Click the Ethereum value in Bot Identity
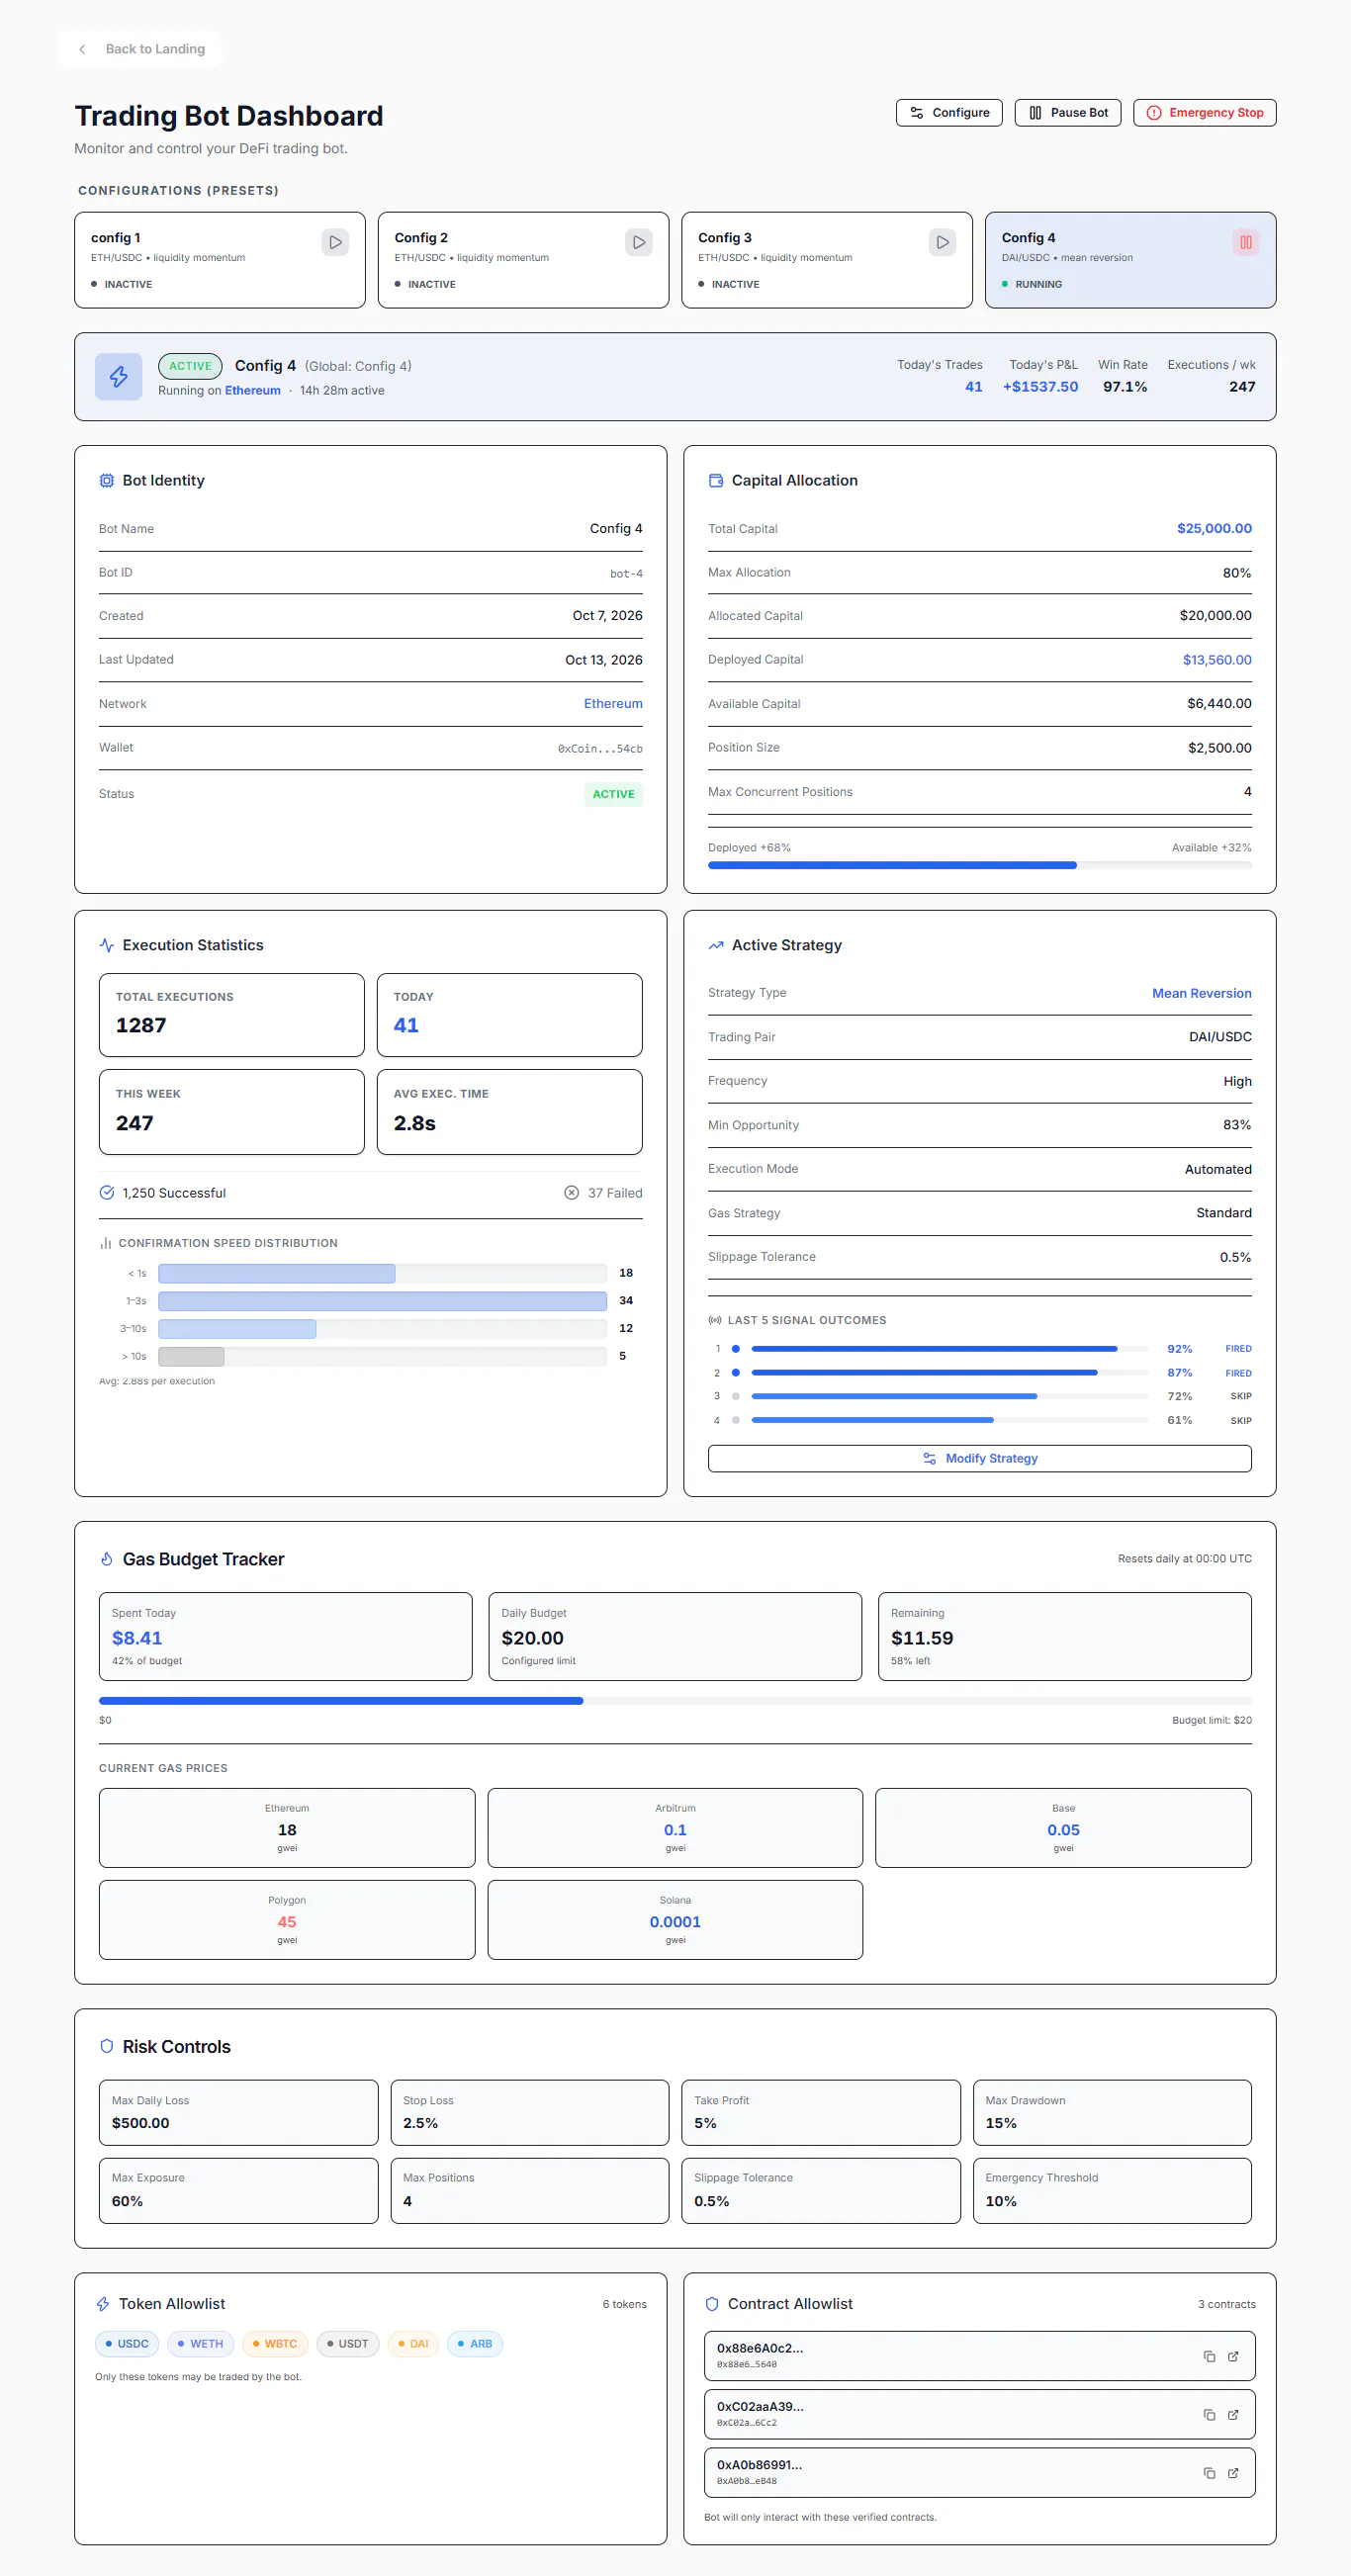 (x=613, y=704)
